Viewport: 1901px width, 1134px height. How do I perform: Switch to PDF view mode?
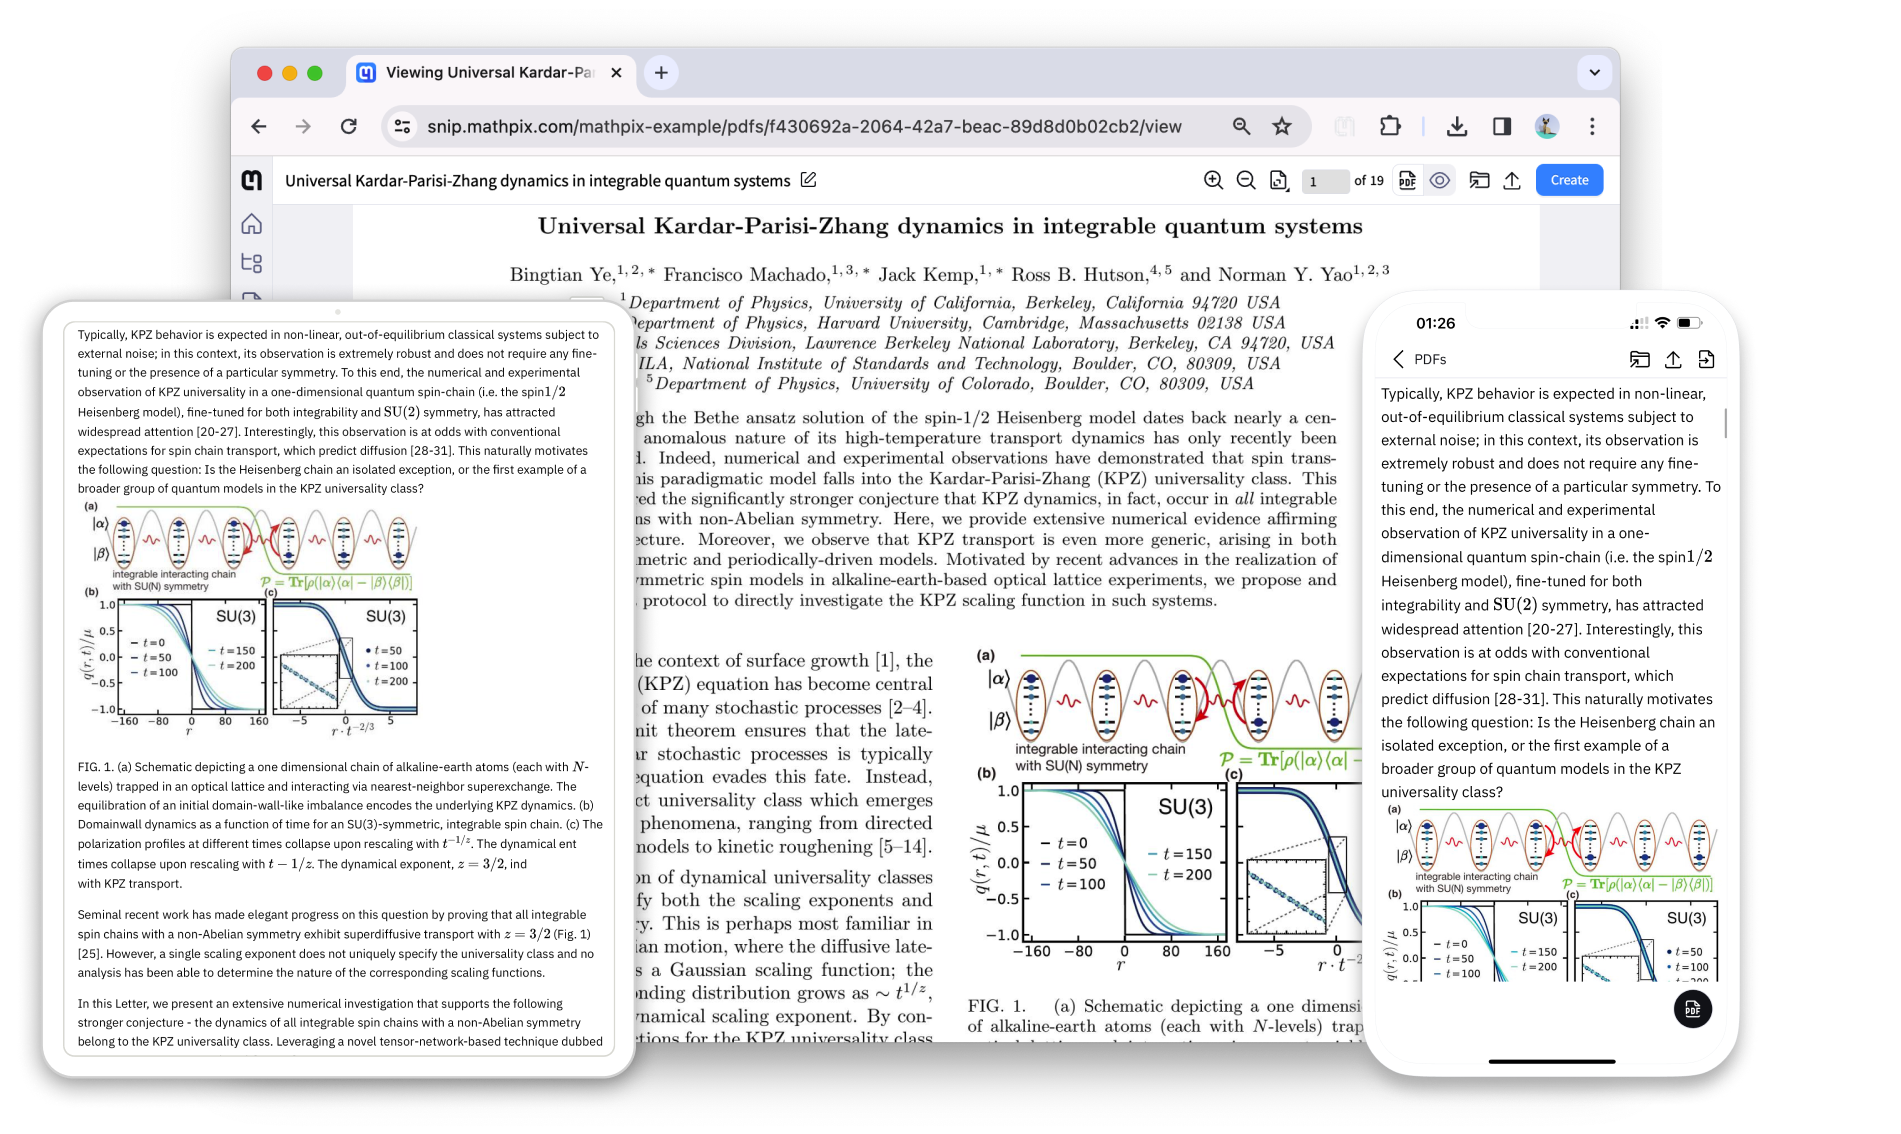1407,180
